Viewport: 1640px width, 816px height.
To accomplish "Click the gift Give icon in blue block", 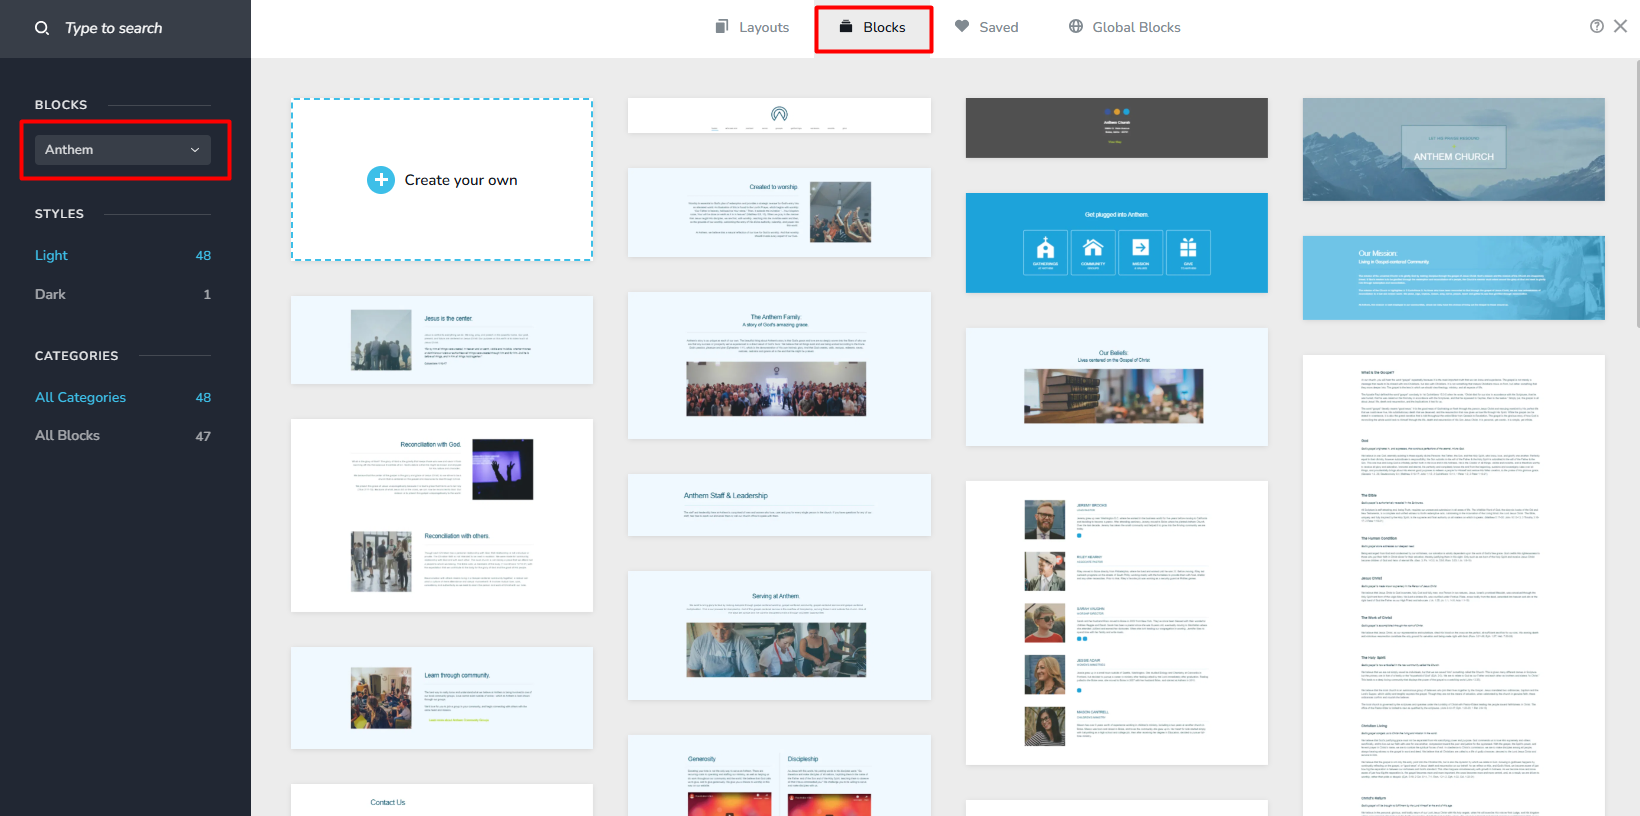I will click(1188, 251).
